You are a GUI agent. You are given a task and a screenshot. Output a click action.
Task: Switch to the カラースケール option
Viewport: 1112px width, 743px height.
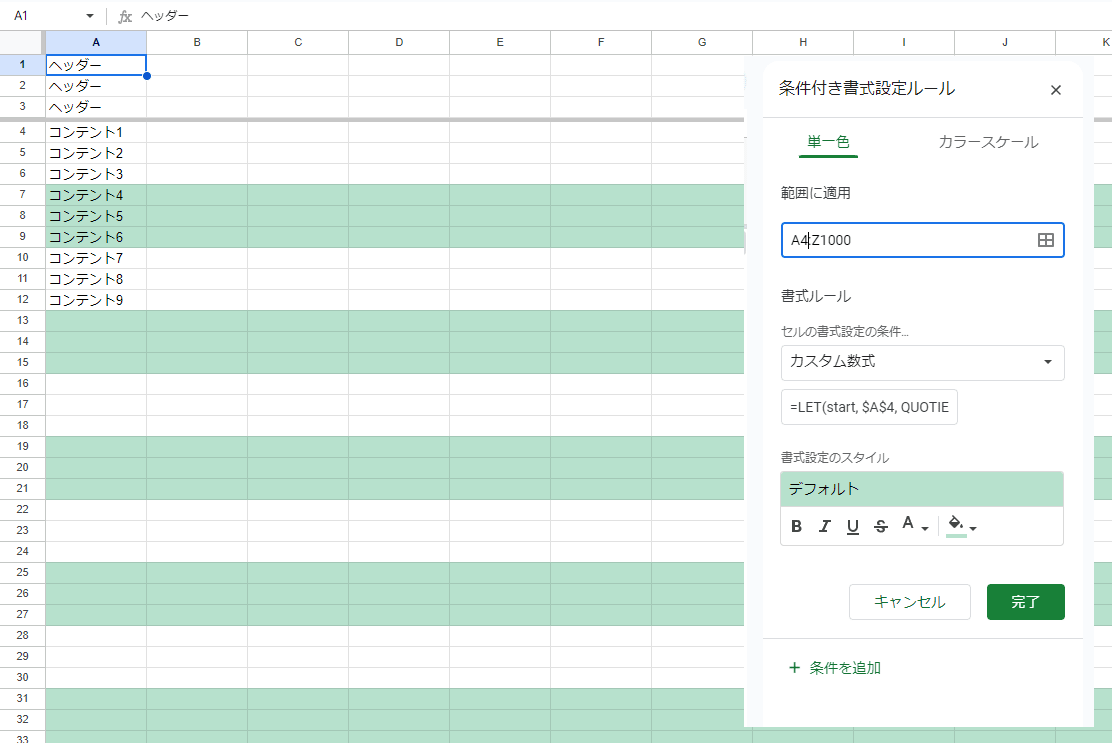[x=987, y=142]
